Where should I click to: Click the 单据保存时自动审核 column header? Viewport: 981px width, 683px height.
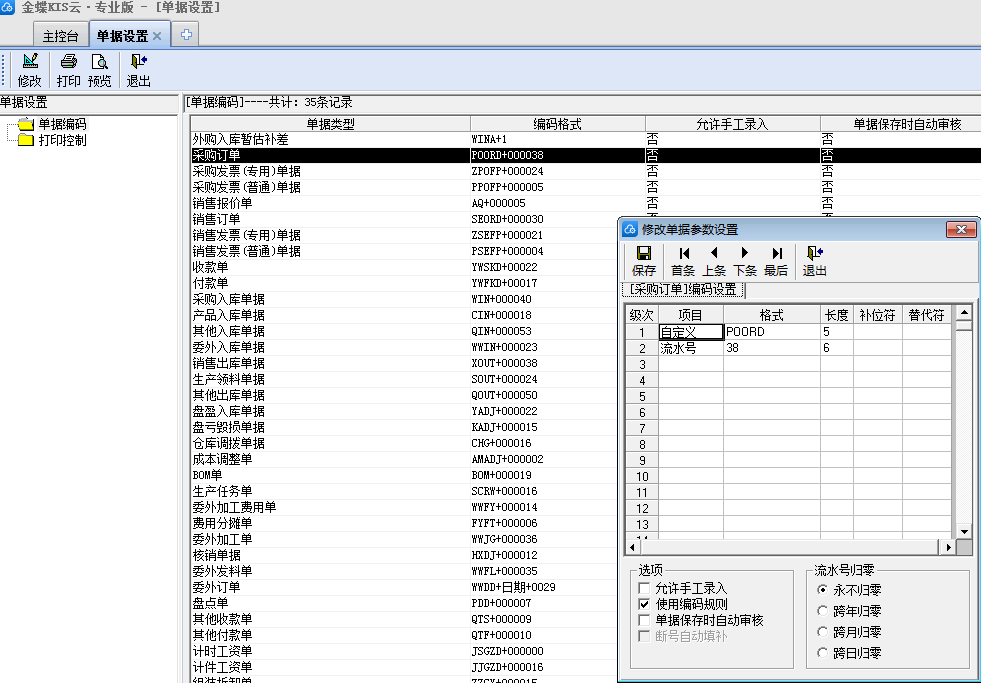(x=901, y=124)
